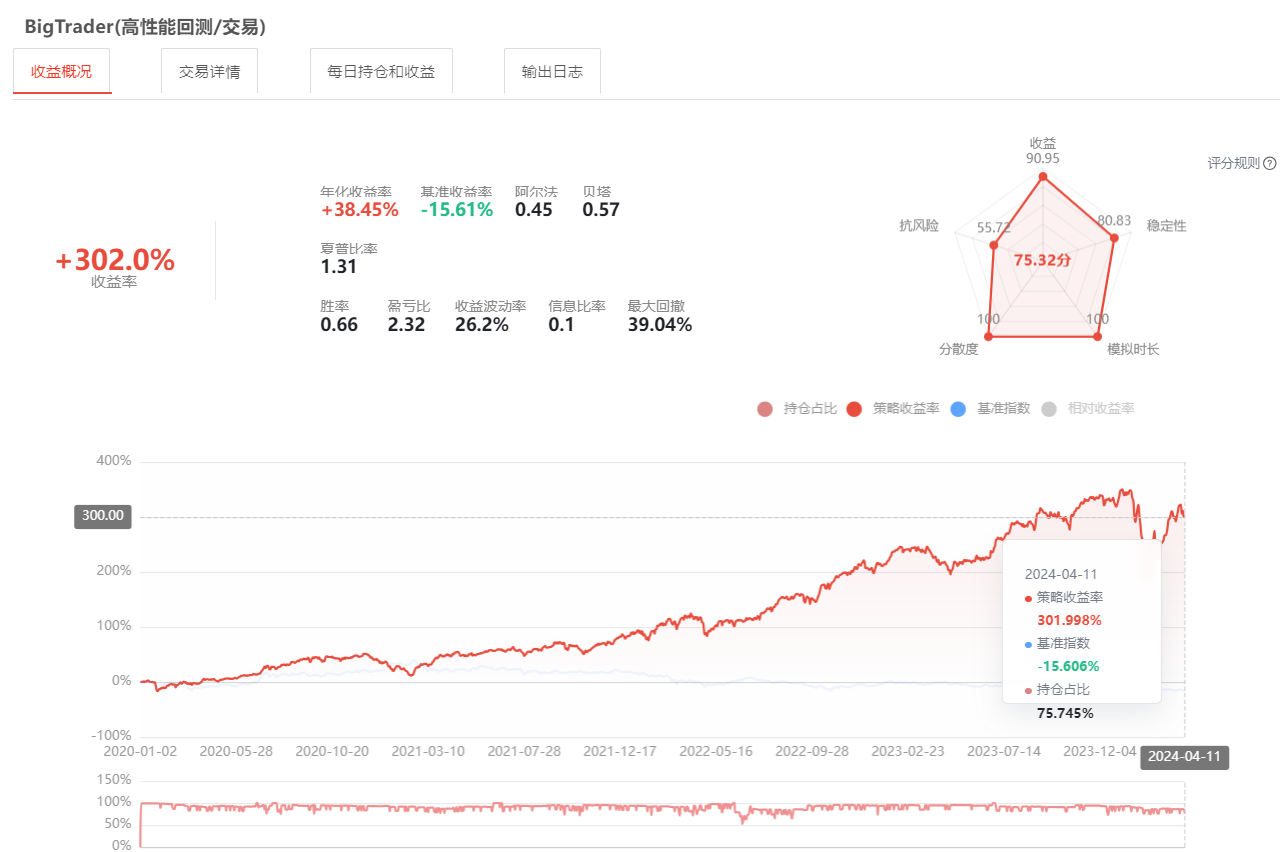1280x852 pixels.
Task: Click the 模拟时长 vertex dot on the radar chart
Action: click(1098, 336)
